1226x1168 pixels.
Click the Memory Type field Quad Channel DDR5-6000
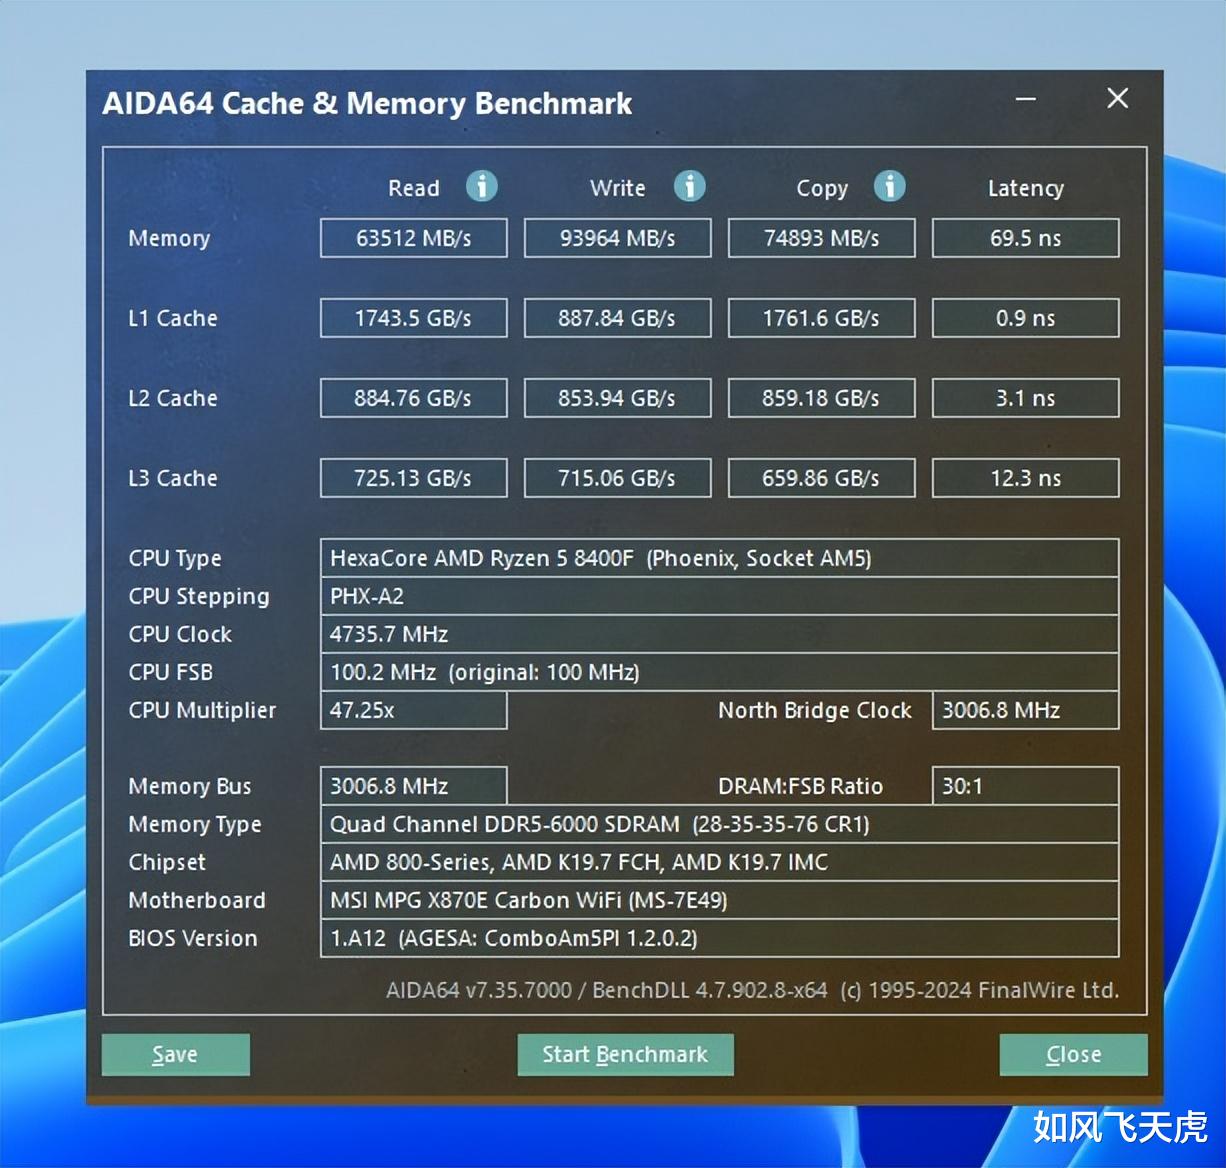(x=720, y=824)
